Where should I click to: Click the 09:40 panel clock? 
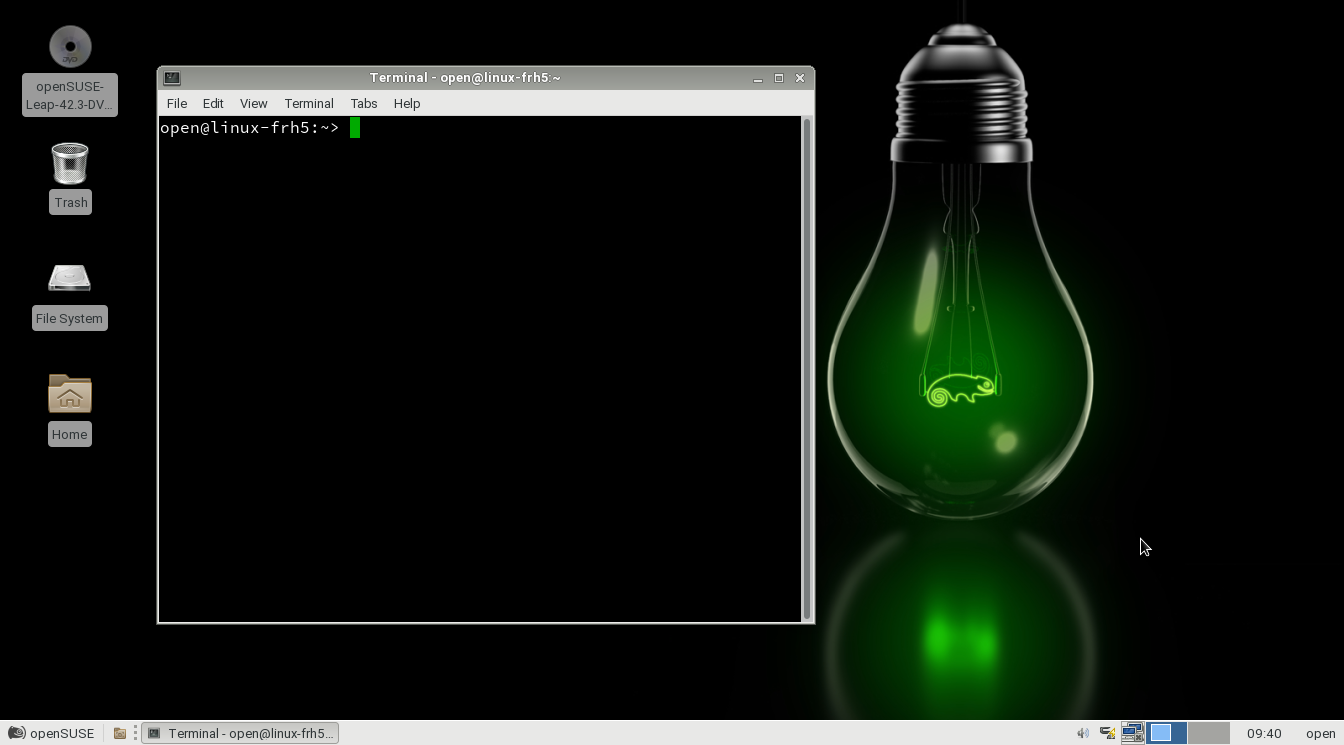pos(1264,733)
